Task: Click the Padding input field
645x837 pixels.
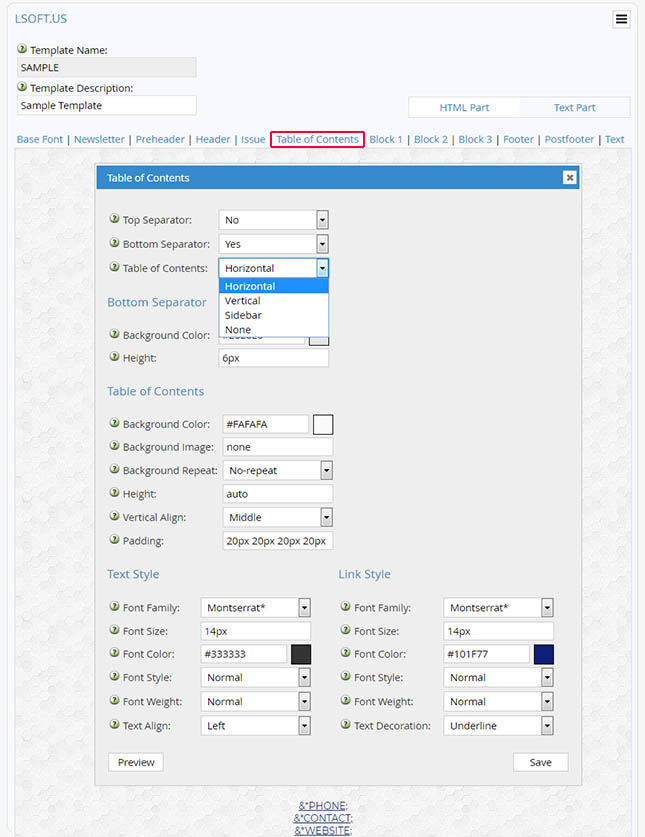Action: [278, 541]
